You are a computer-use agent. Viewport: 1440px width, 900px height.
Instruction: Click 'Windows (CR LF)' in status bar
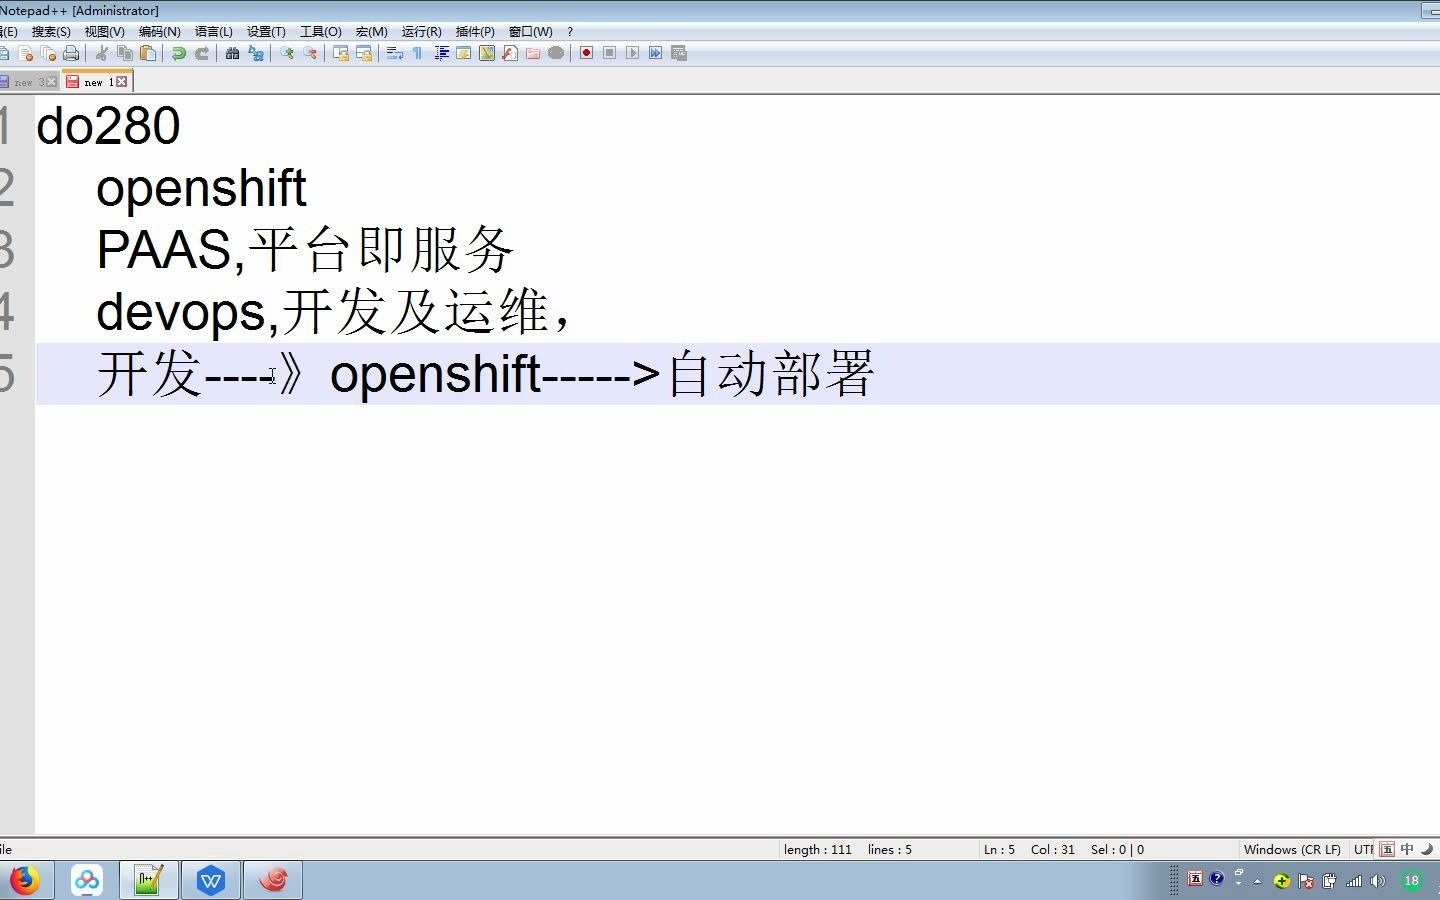(x=1292, y=850)
